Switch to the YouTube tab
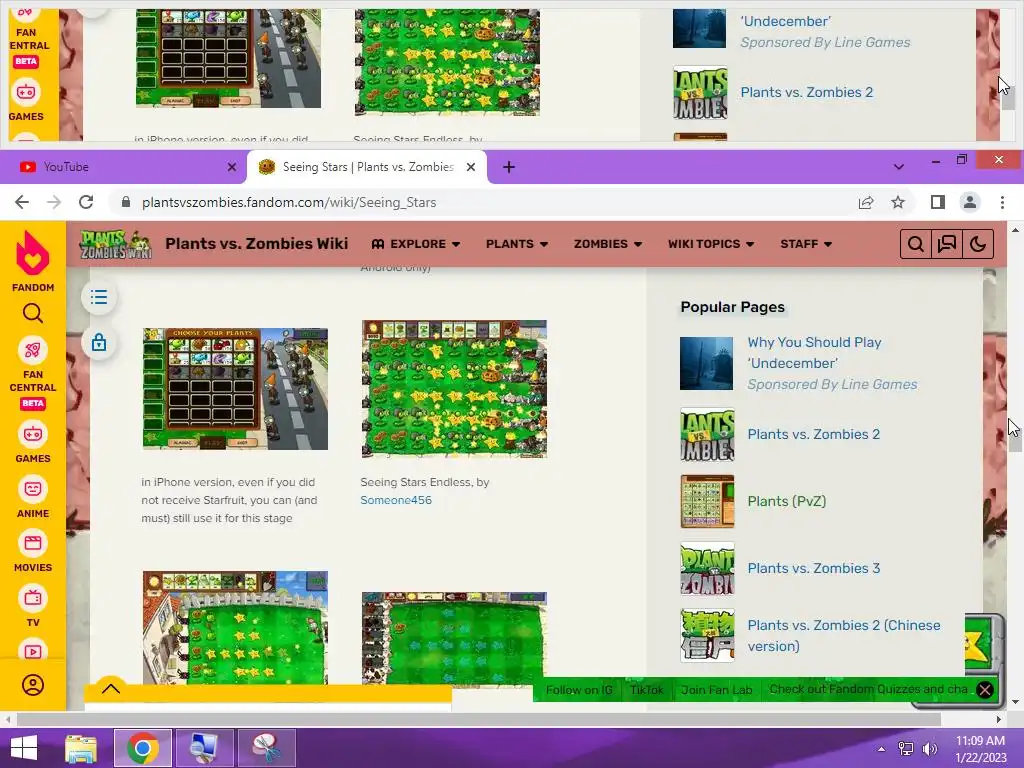The height and width of the screenshot is (768, 1024). click(124, 167)
